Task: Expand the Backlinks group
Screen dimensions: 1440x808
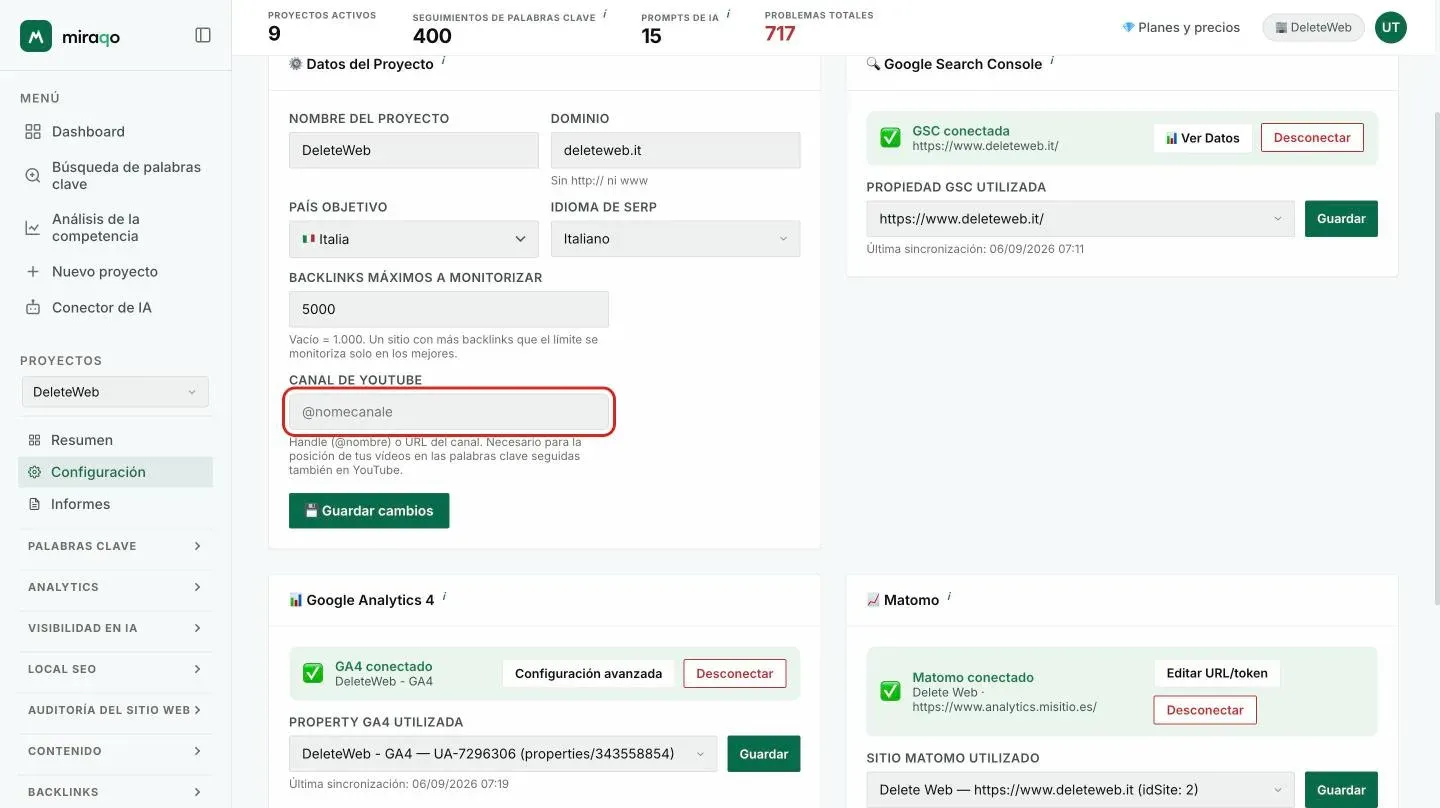Action: tap(115, 792)
